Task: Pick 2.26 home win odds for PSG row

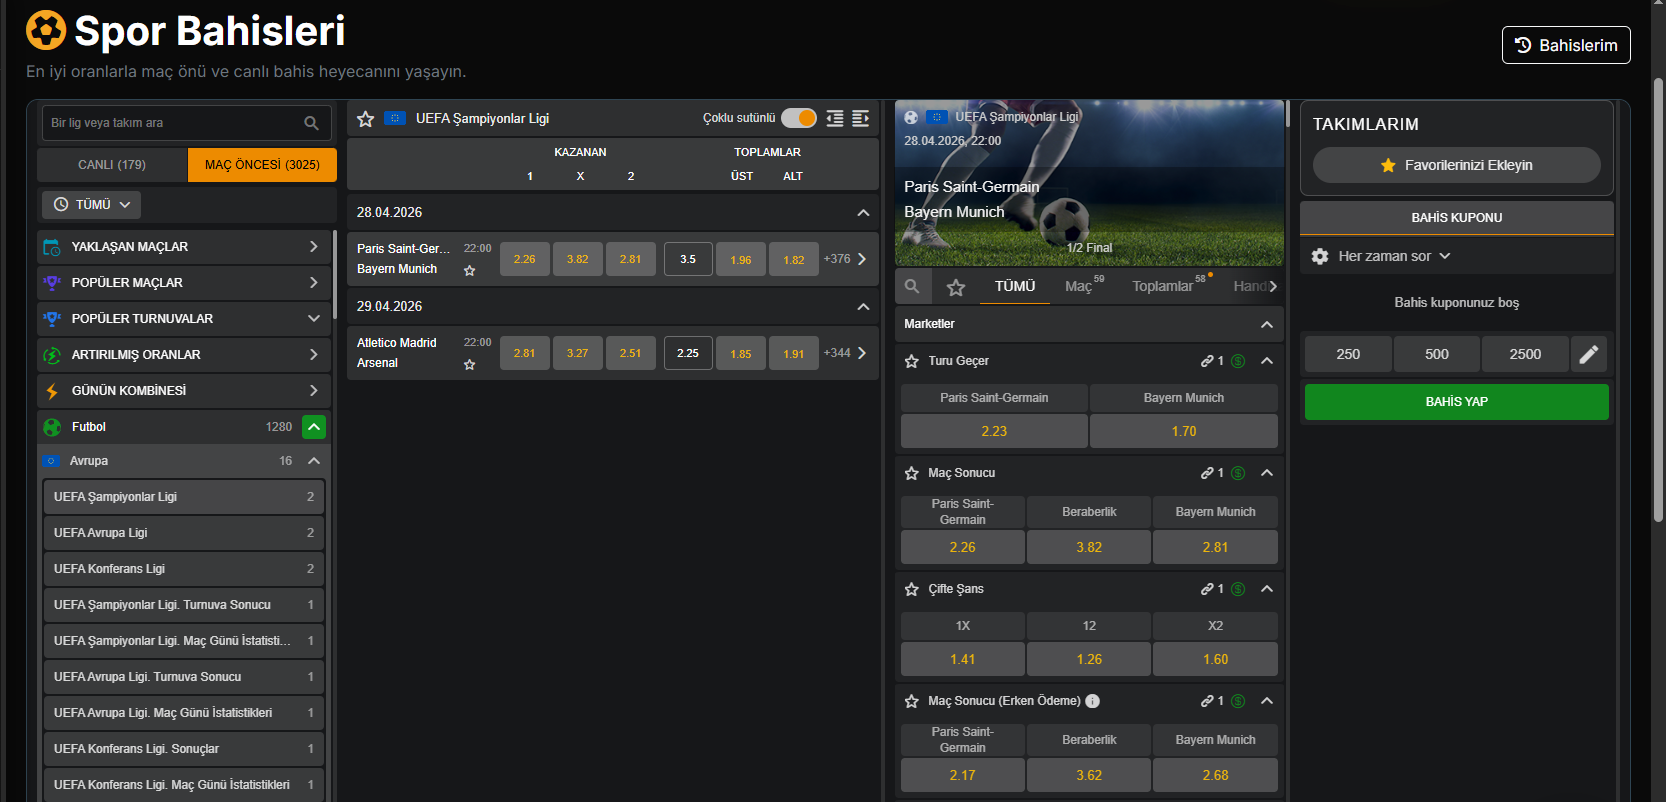Action: click(x=525, y=259)
